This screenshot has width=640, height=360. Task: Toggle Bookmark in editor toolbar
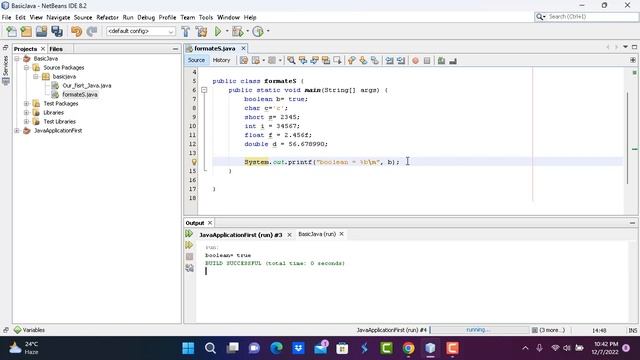(374, 60)
